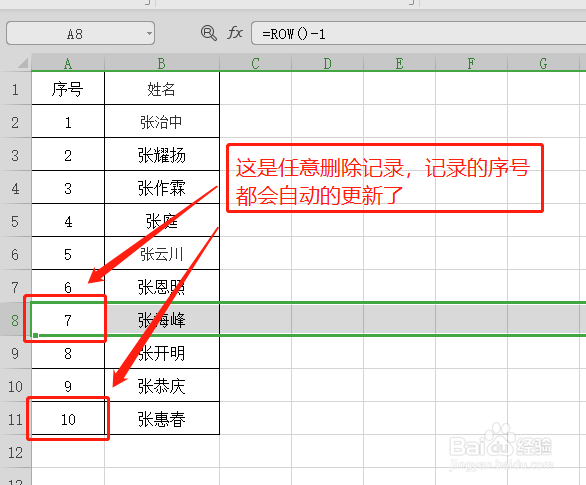This screenshot has height=485, width=586.
Task: Select cell A11 with number 10
Action: click(68, 418)
